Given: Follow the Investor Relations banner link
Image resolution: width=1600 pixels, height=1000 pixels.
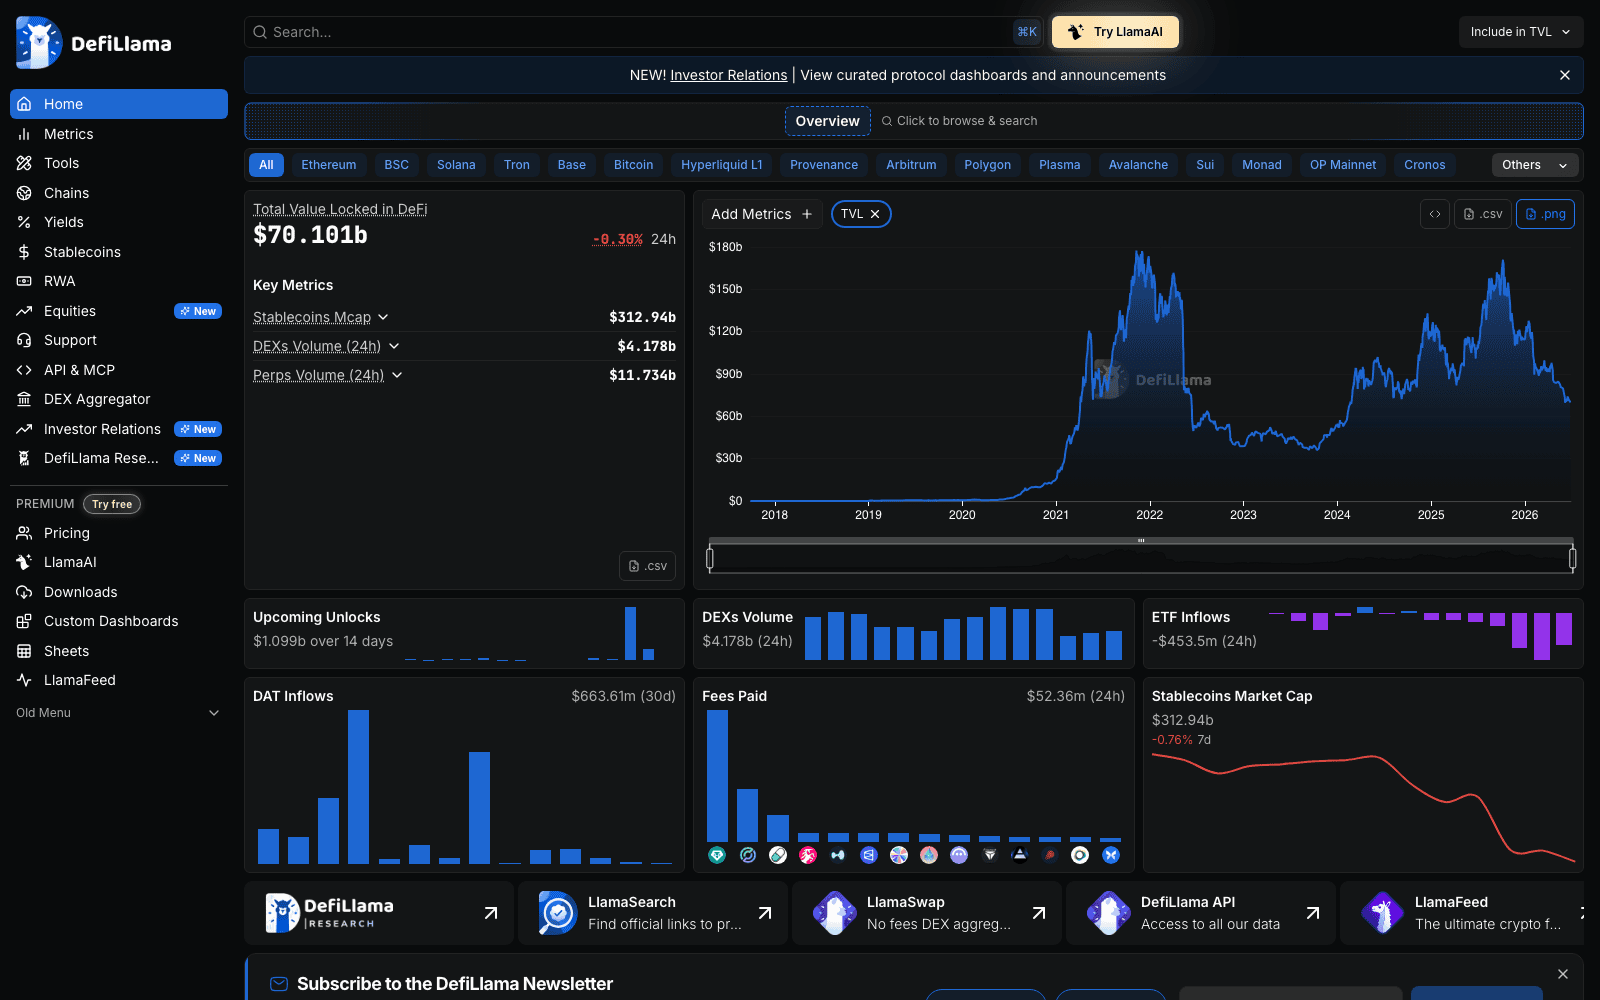Looking at the screenshot, I should (729, 75).
